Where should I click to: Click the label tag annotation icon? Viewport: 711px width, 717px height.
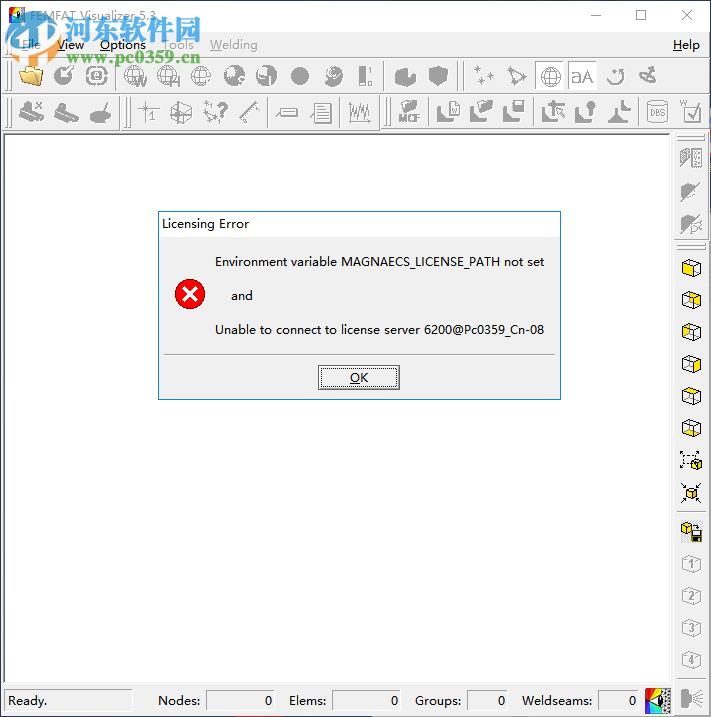pos(287,112)
